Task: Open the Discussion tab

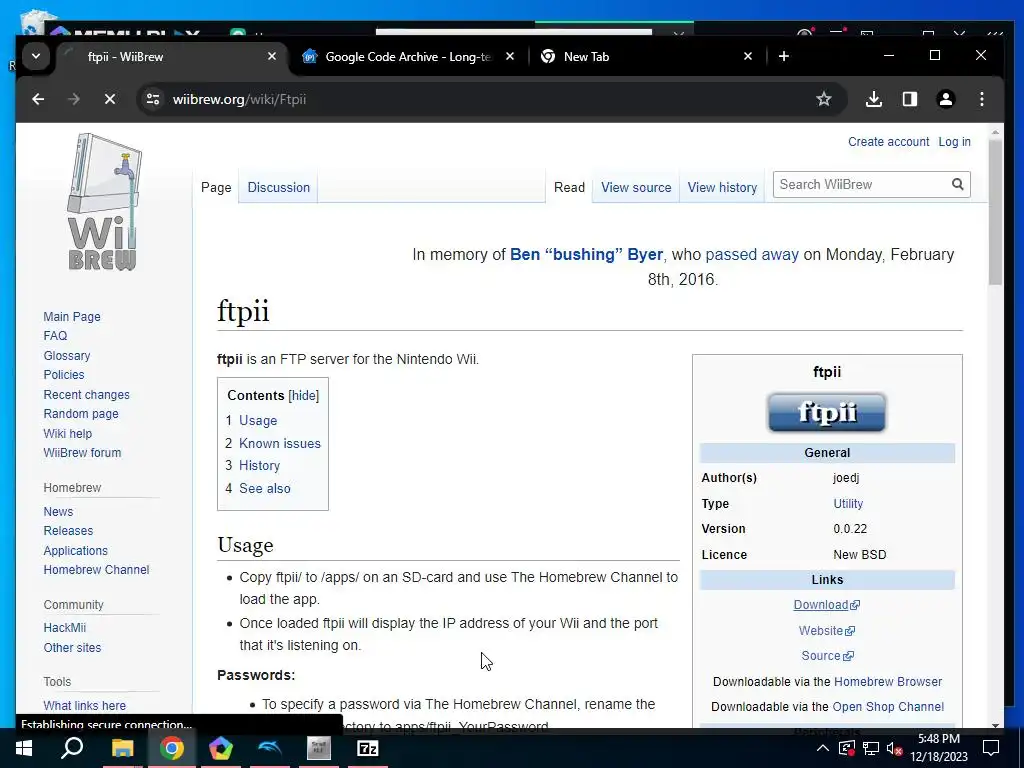Action: tap(278, 187)
